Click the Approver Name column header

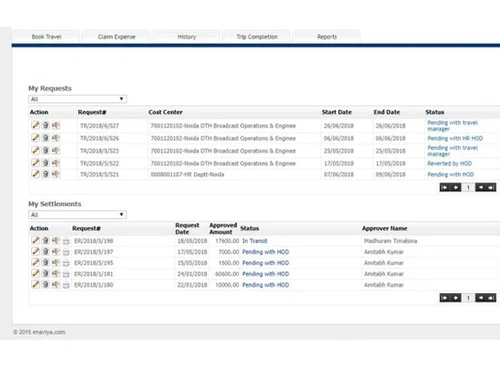tap(385, 228)
